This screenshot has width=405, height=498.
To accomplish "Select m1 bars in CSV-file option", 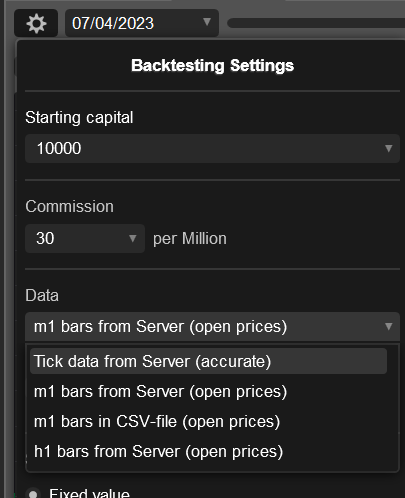I will [x=208, y=421].
